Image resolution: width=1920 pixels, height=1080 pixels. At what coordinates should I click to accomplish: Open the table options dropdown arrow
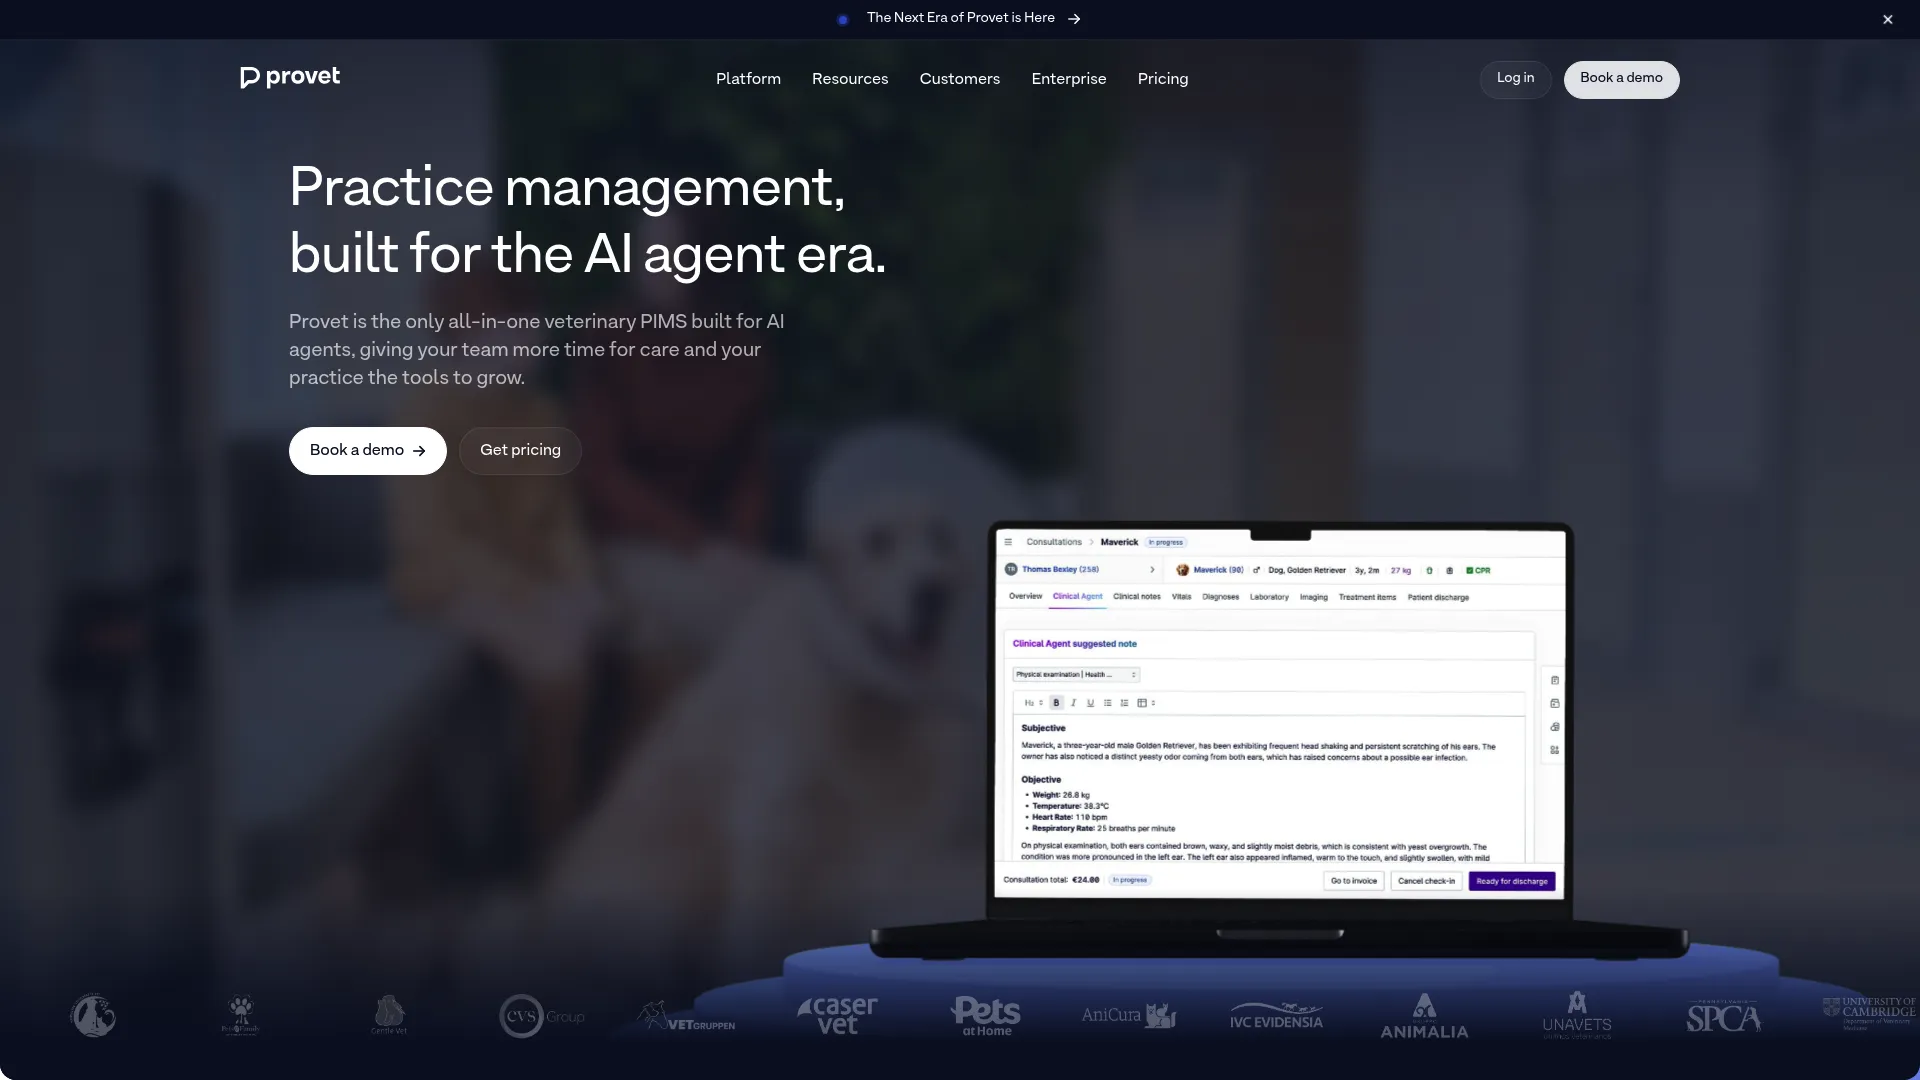(x=1153, y=703)
